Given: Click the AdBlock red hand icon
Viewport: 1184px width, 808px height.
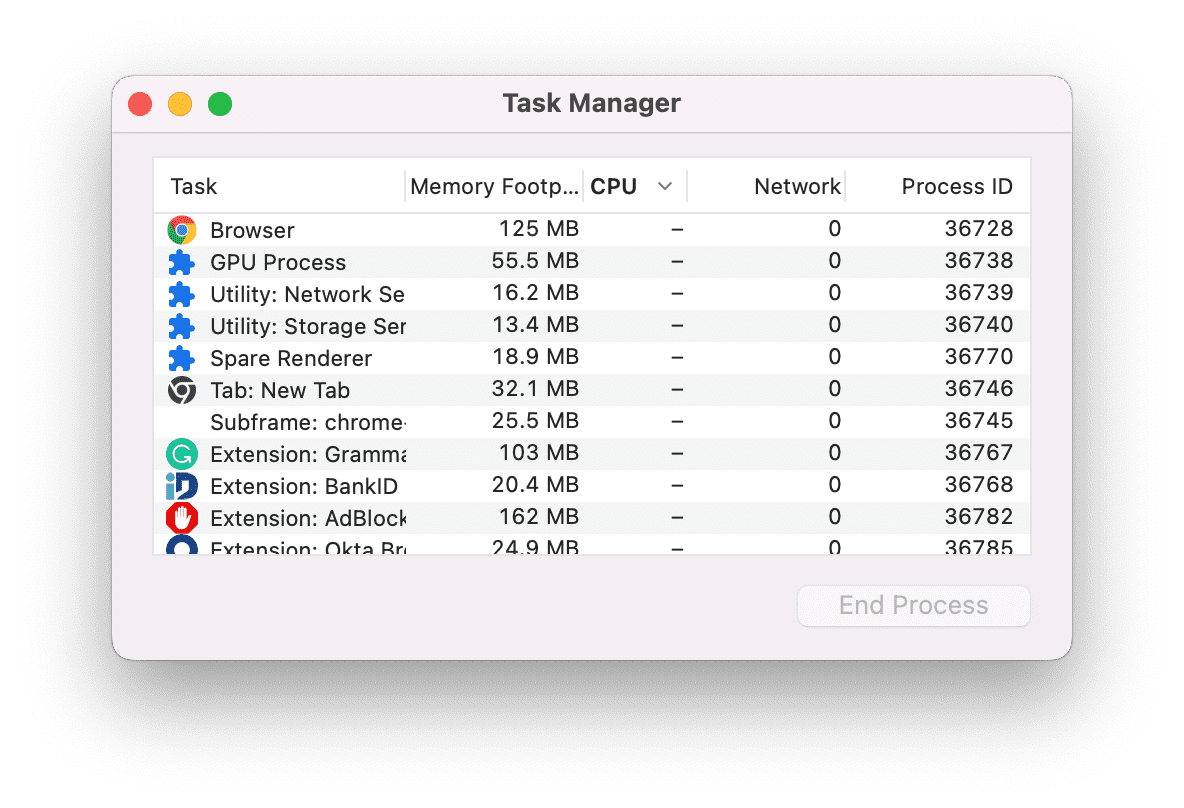Looking at the screenshot, I should [x=181, y=518].
